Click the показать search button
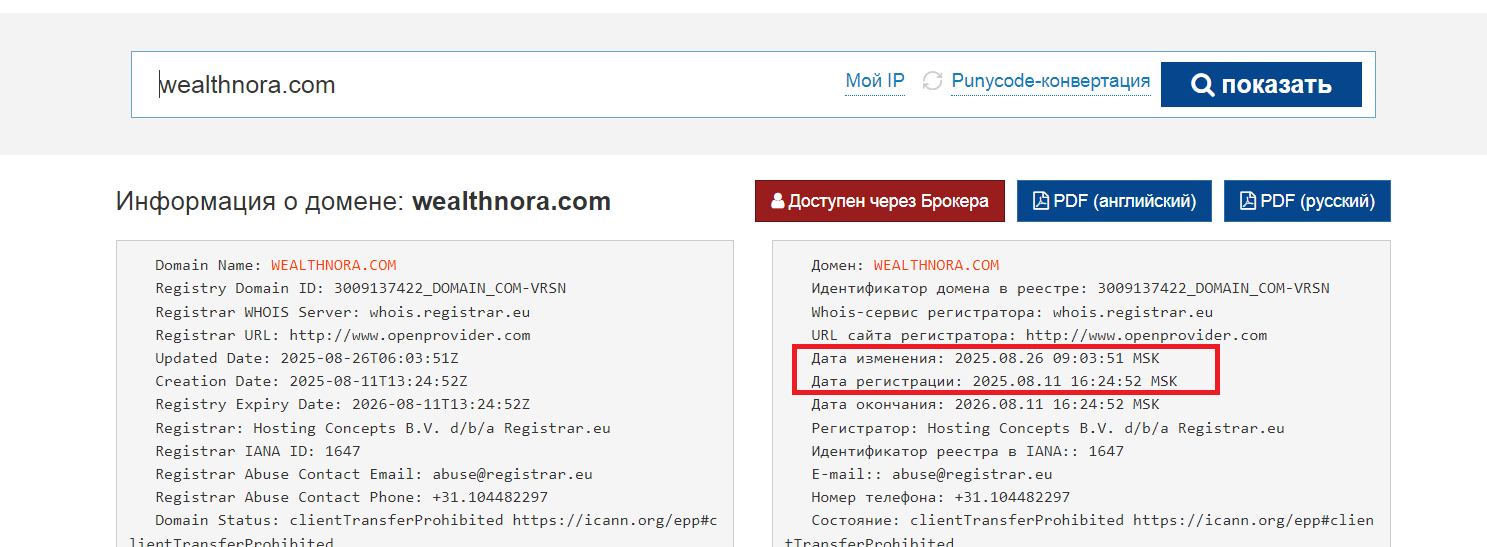Screen dimensions: 1487x547 point(1261,84)
